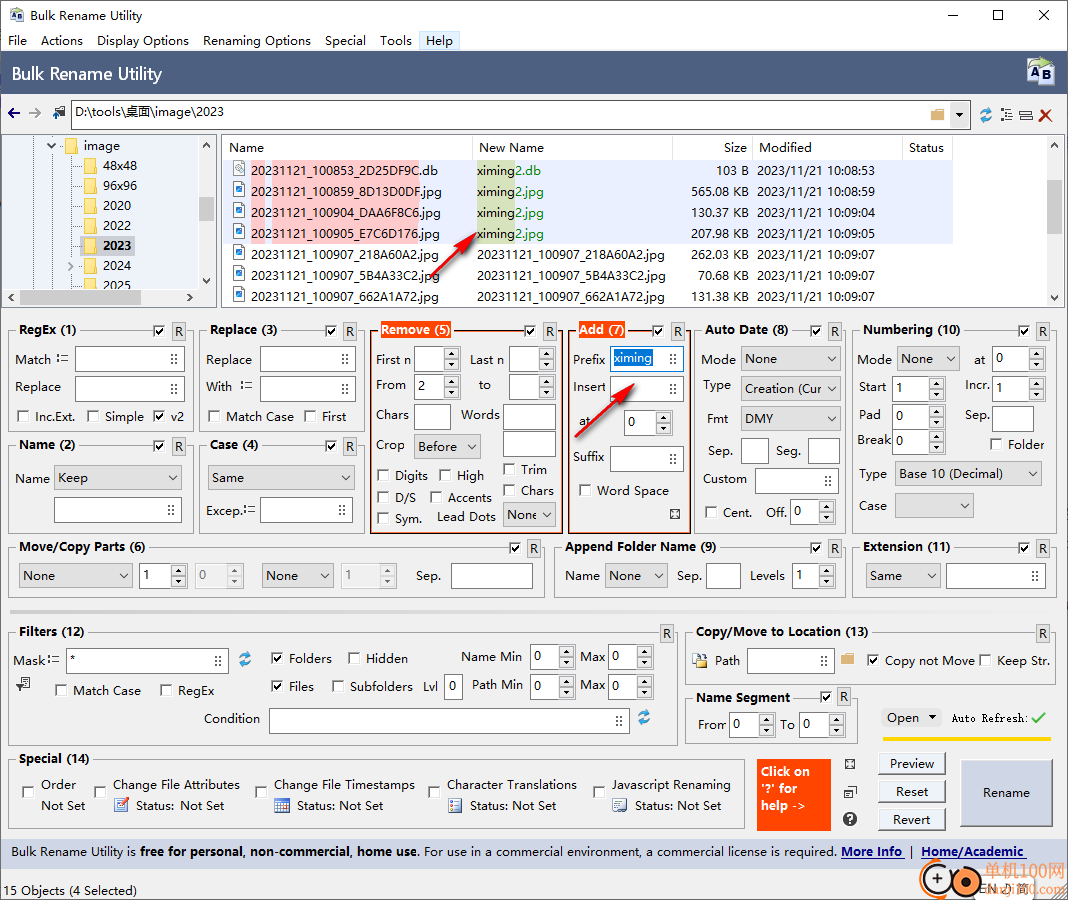Click the refresh icon next to Condition field
1068x900 pixels.
click(x=644, y=717)
